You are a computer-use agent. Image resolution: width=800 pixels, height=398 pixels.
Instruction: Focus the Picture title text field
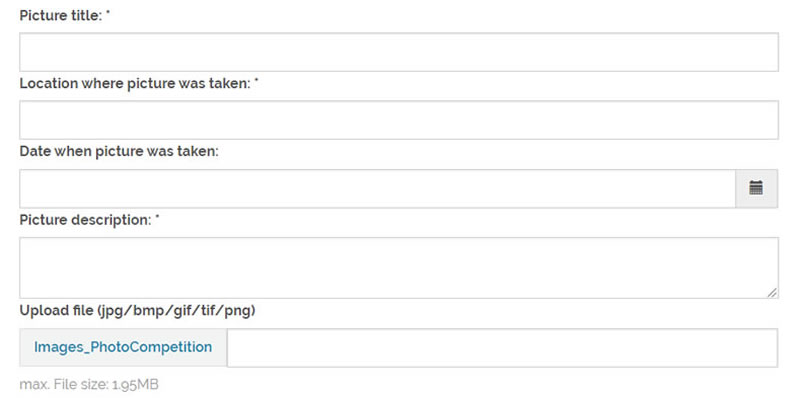399,52
